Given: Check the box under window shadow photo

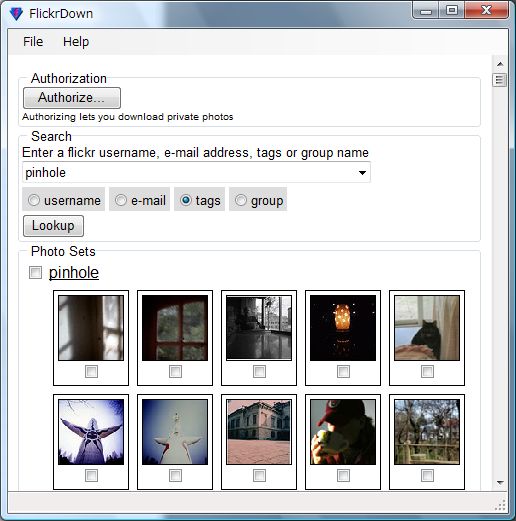Looking at the screenshot, I should [91, 371].
